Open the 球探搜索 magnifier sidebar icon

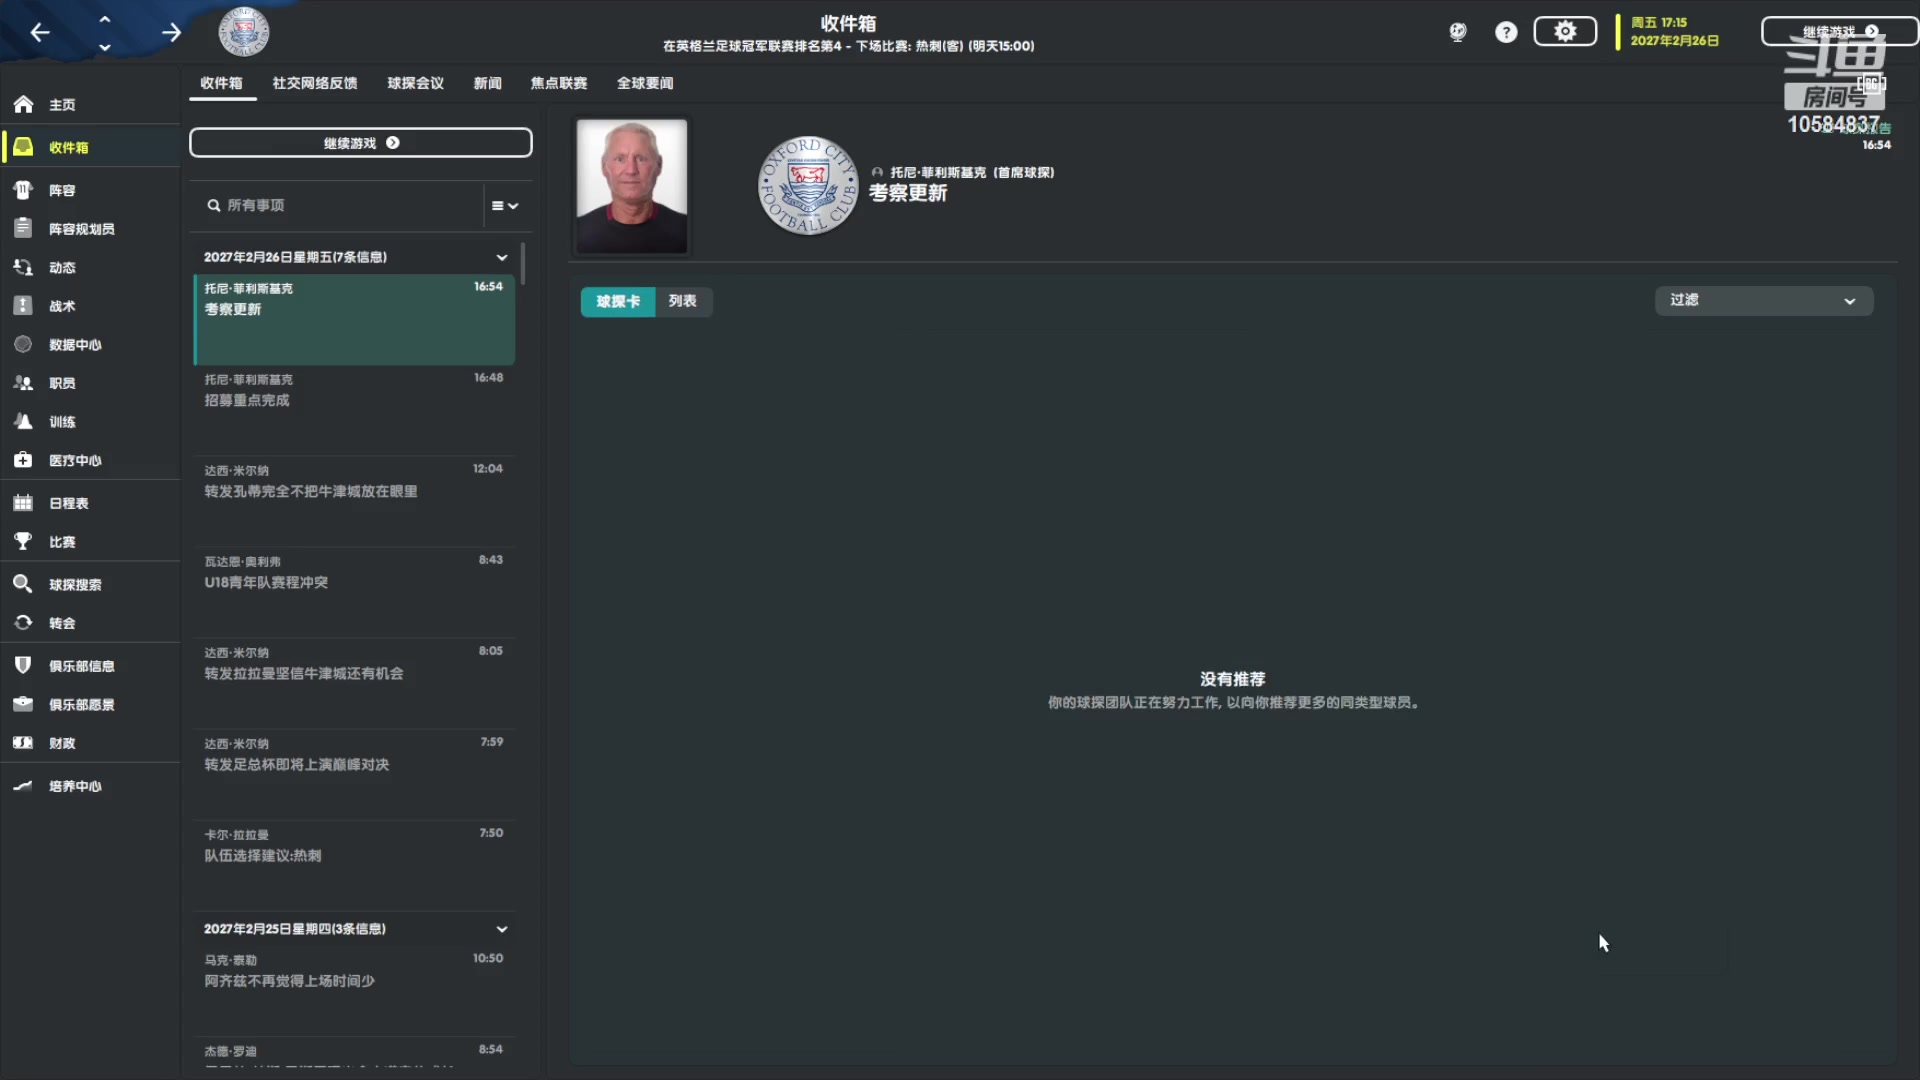[23, 584]
